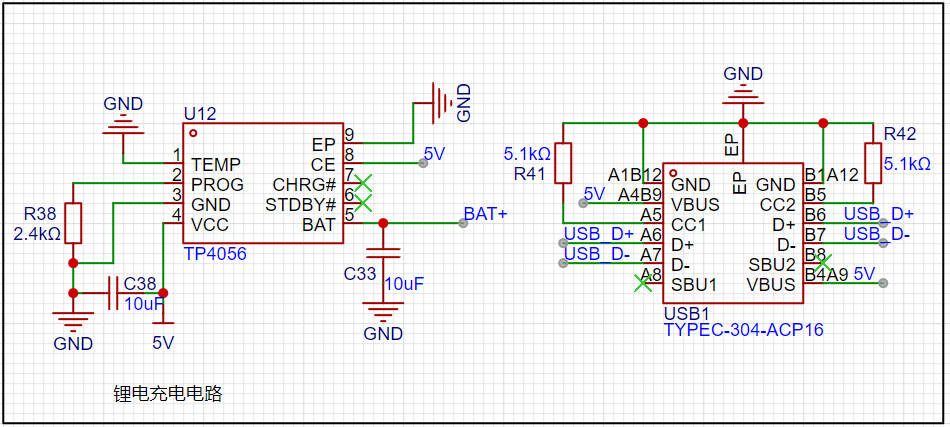Click the no-connect mark on SBU1 pin
Viewport: 950px width, 427px height.
click(x=642, y=283)
